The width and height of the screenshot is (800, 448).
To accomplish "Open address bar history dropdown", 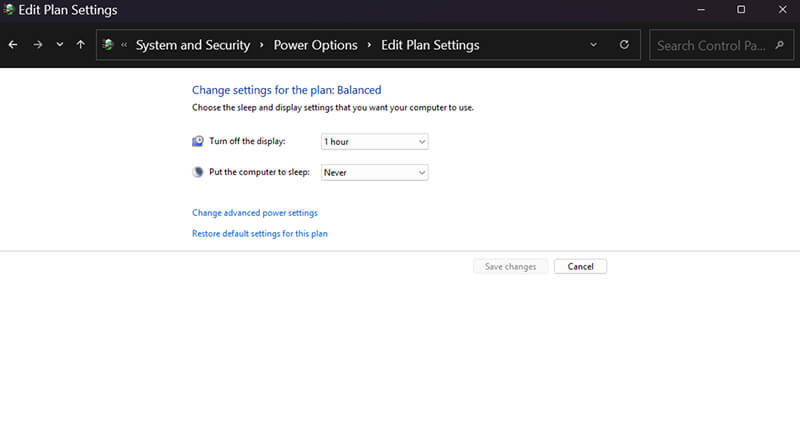I will (593, 45).
